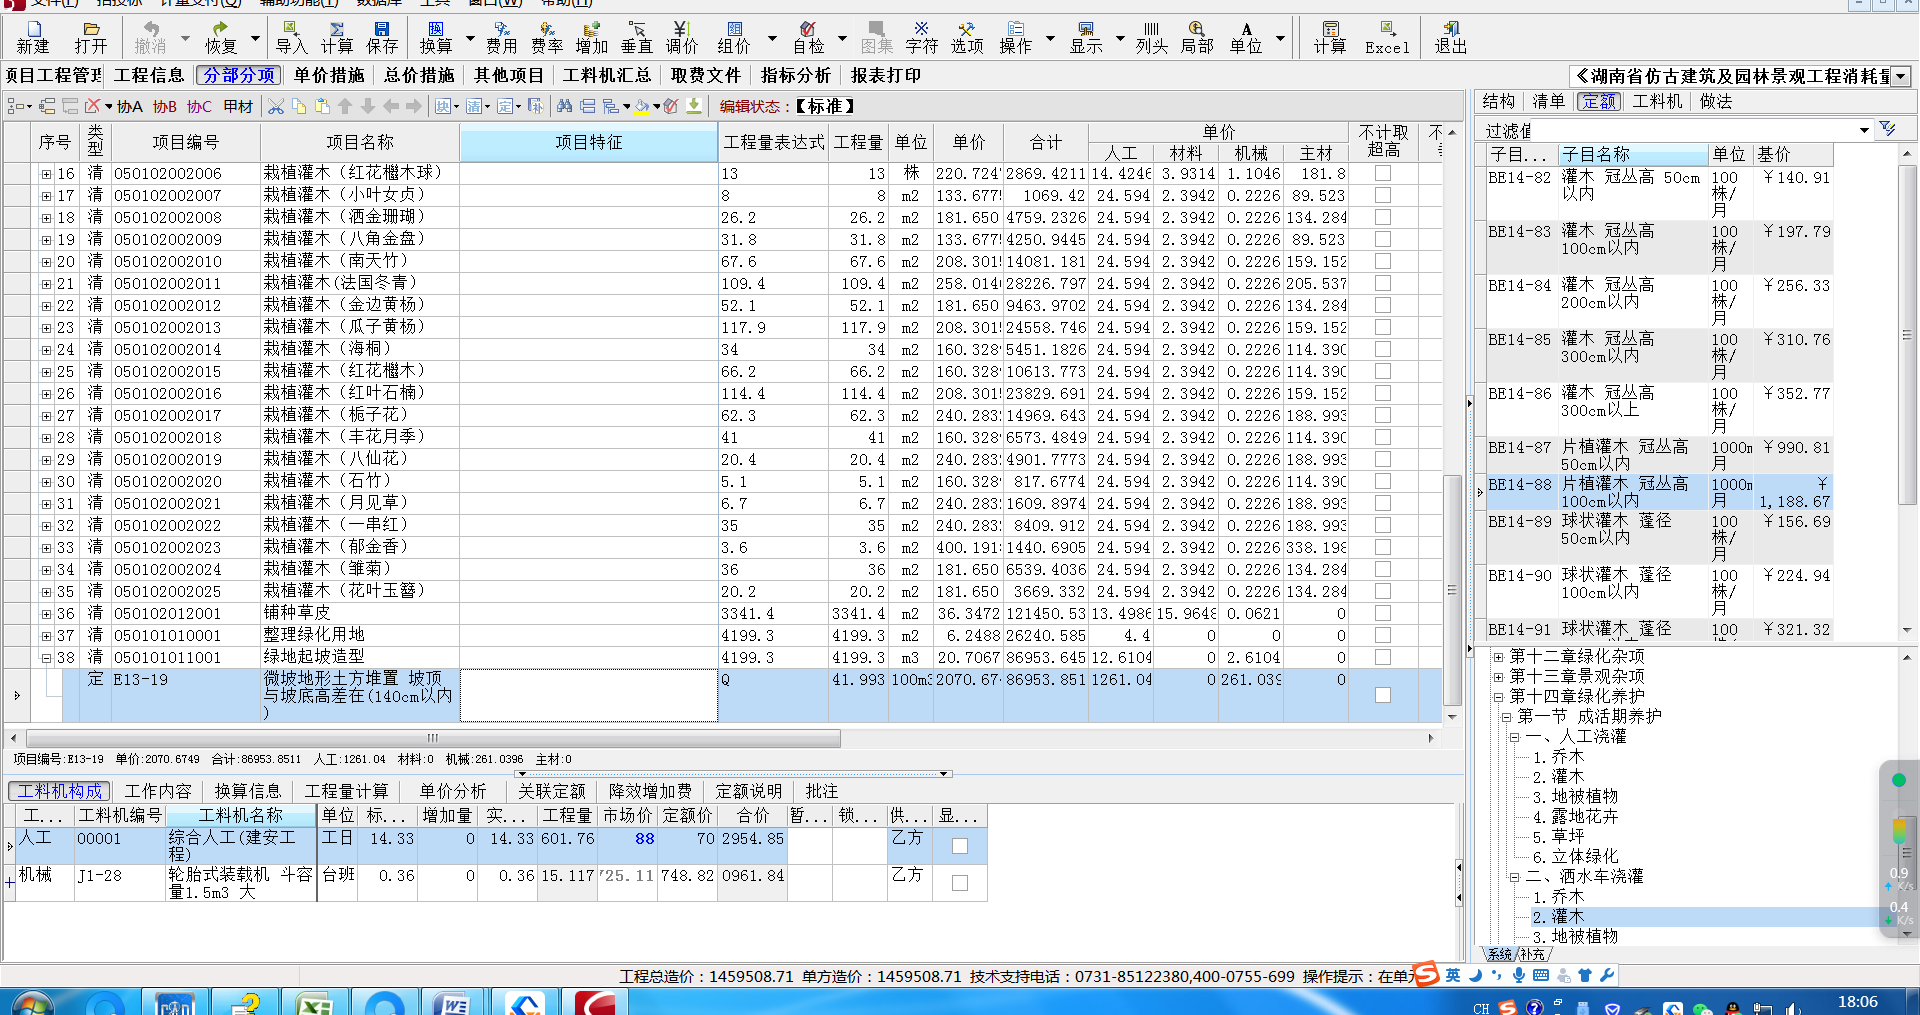Open the quota library combo box dropdown
The height and width of the screenshot is (1015, 1920).
(x=1901, y=76)
